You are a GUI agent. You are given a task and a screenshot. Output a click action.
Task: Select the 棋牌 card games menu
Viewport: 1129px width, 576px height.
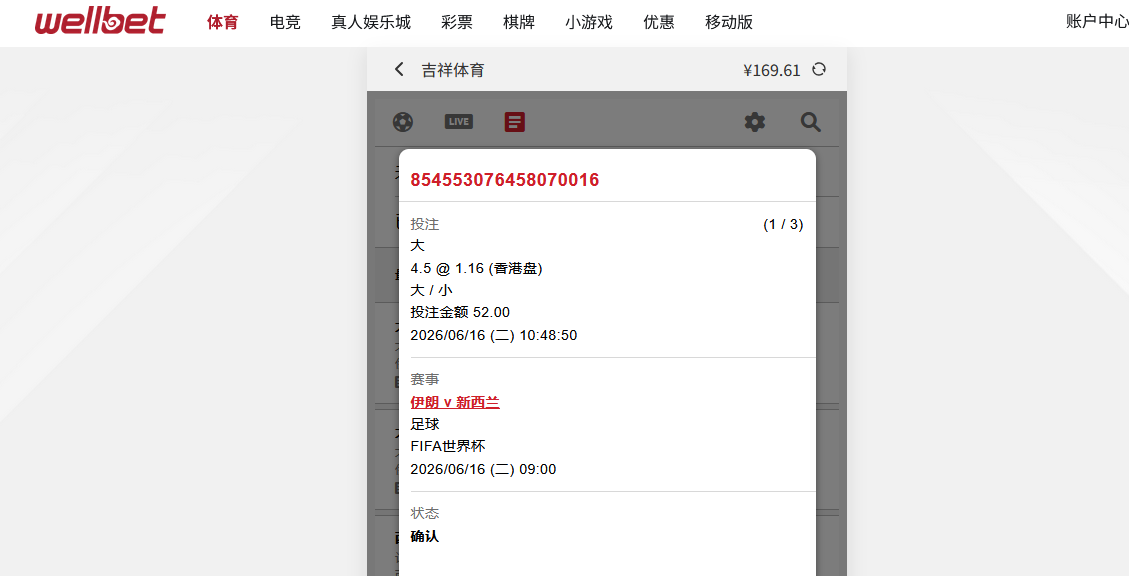[519, 22]
